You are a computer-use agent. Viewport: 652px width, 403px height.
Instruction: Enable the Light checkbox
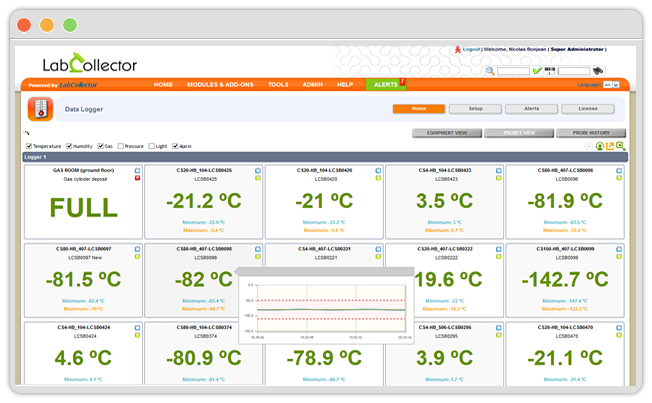tap(152, 146)
